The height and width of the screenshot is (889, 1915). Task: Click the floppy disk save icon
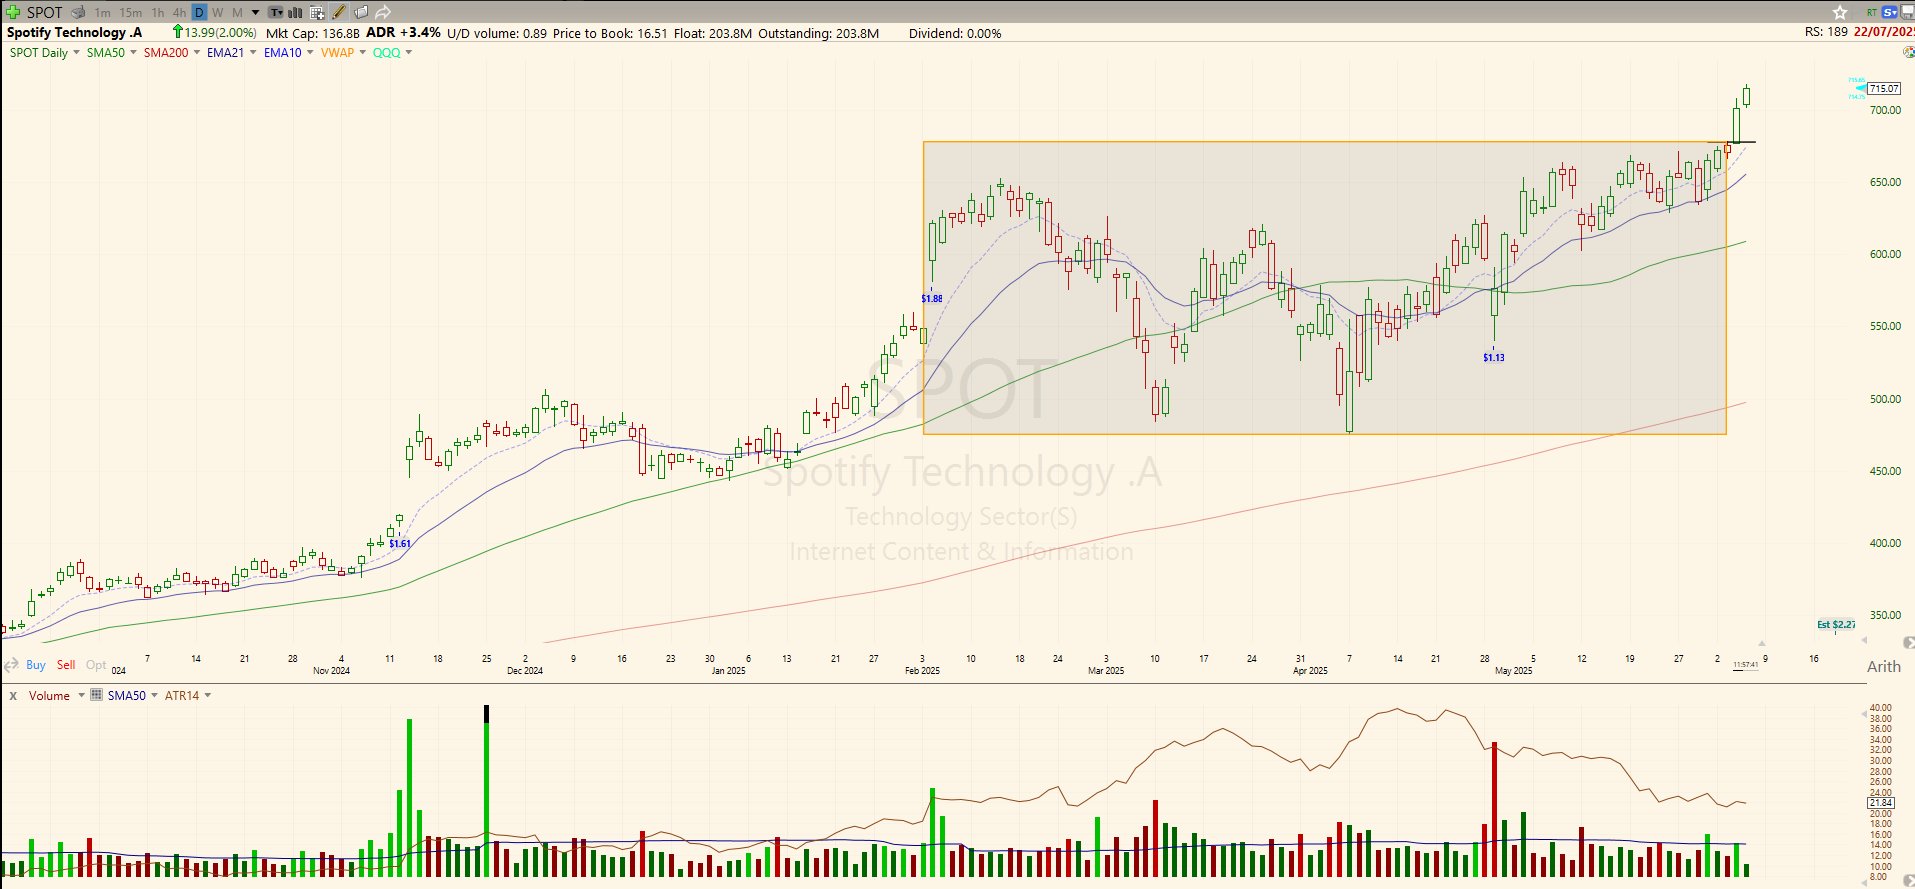click(x=1910, y=13)
